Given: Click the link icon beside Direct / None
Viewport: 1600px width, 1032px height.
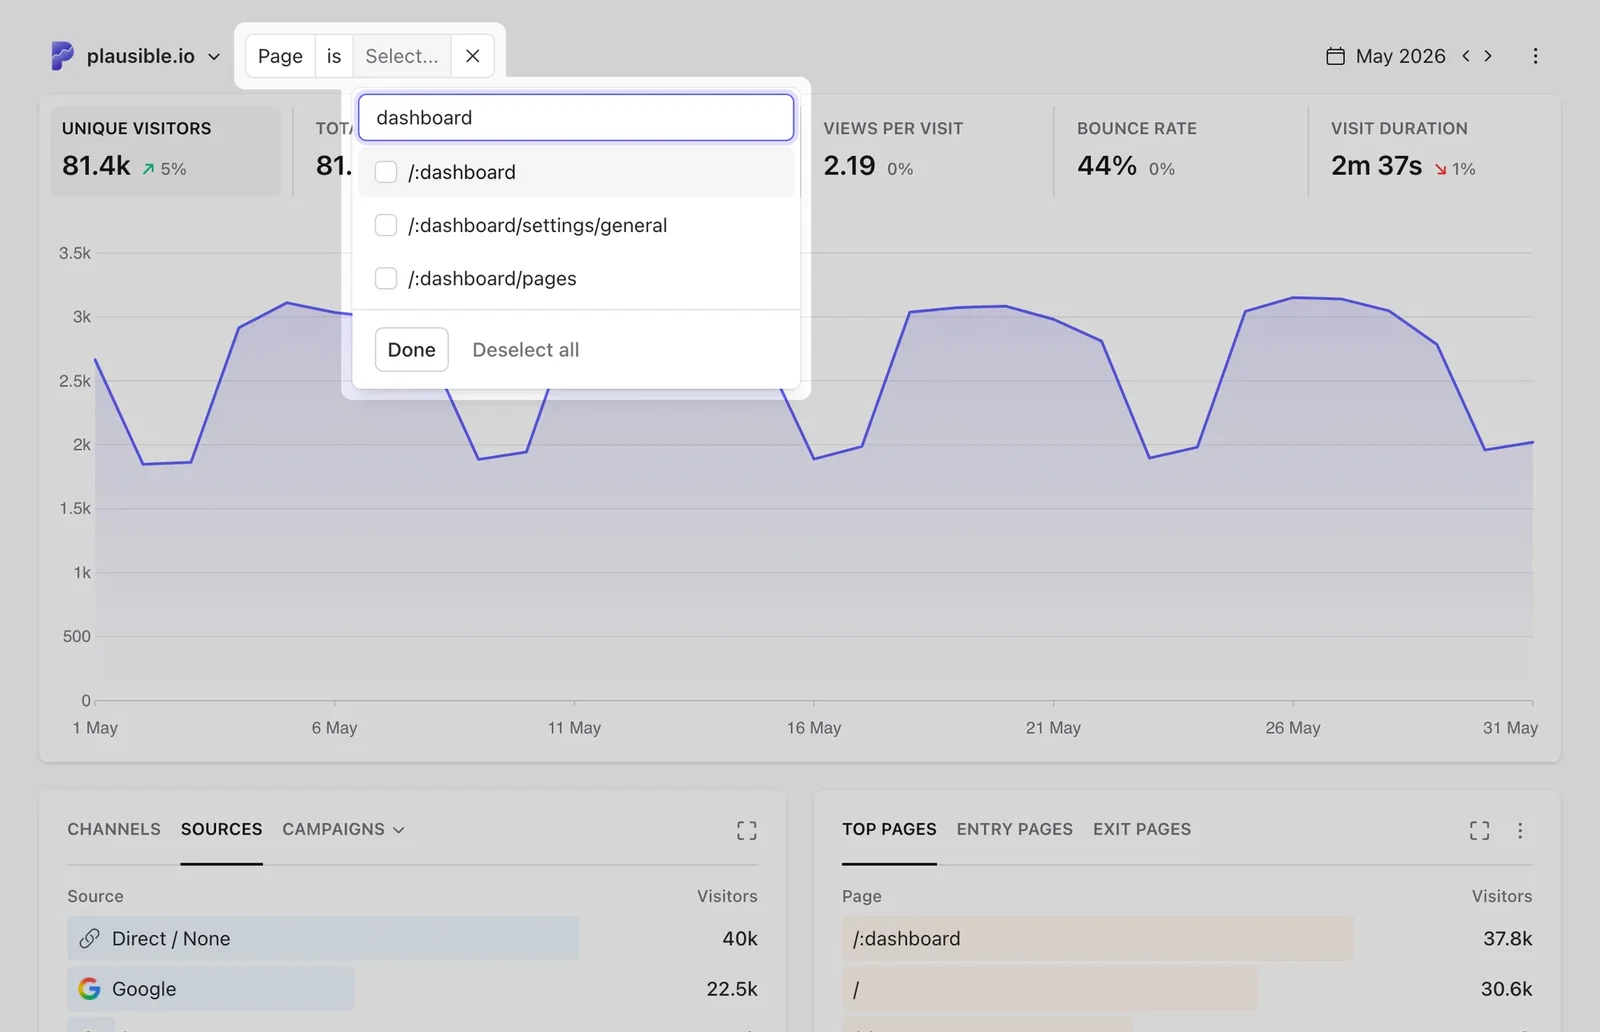Looking at the screenshot, I should pyautogui.click(x=89, y=939).
